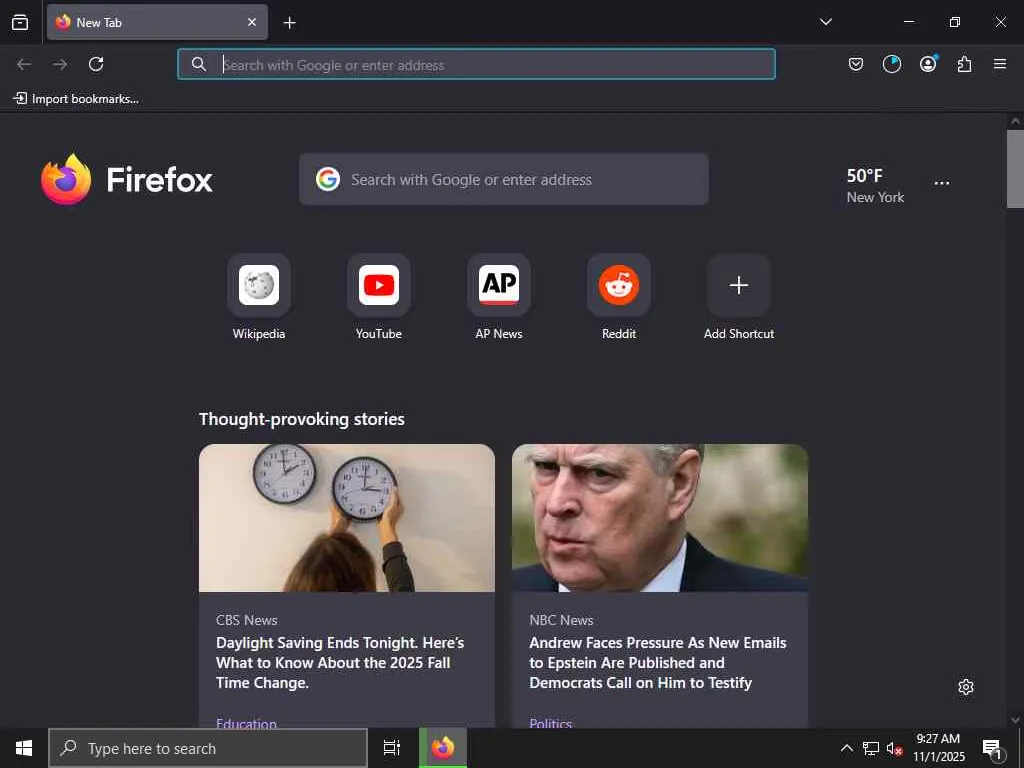The image size is (1024, 768).
Task: Open the AP News shortcut
Action: click(x=499, y=297)
